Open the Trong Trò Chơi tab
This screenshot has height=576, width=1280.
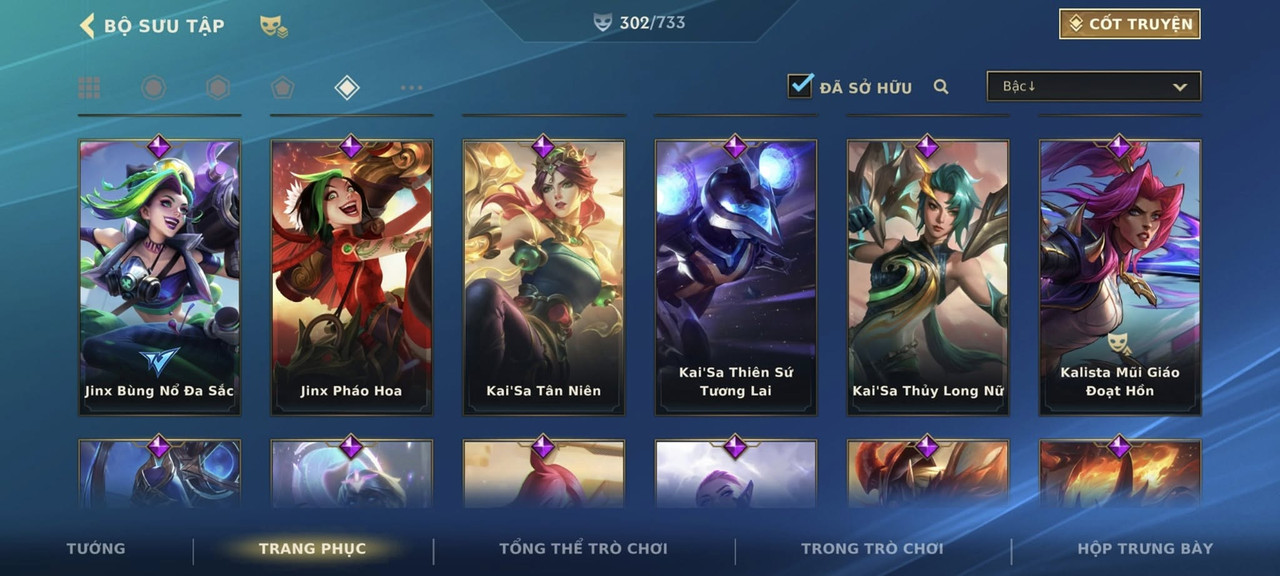872,548
